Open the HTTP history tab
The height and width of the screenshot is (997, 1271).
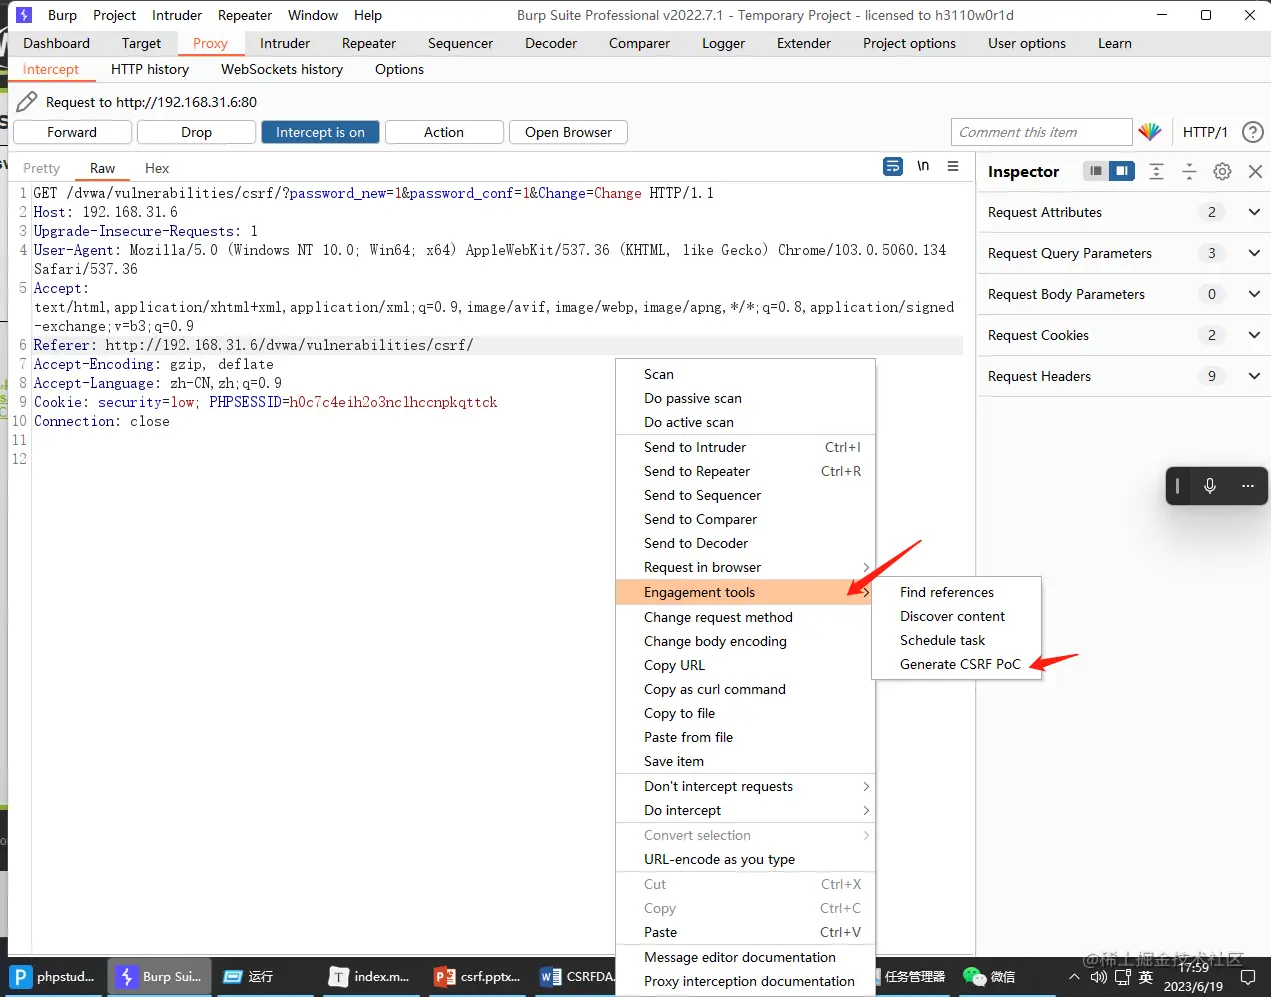[150, 69]
